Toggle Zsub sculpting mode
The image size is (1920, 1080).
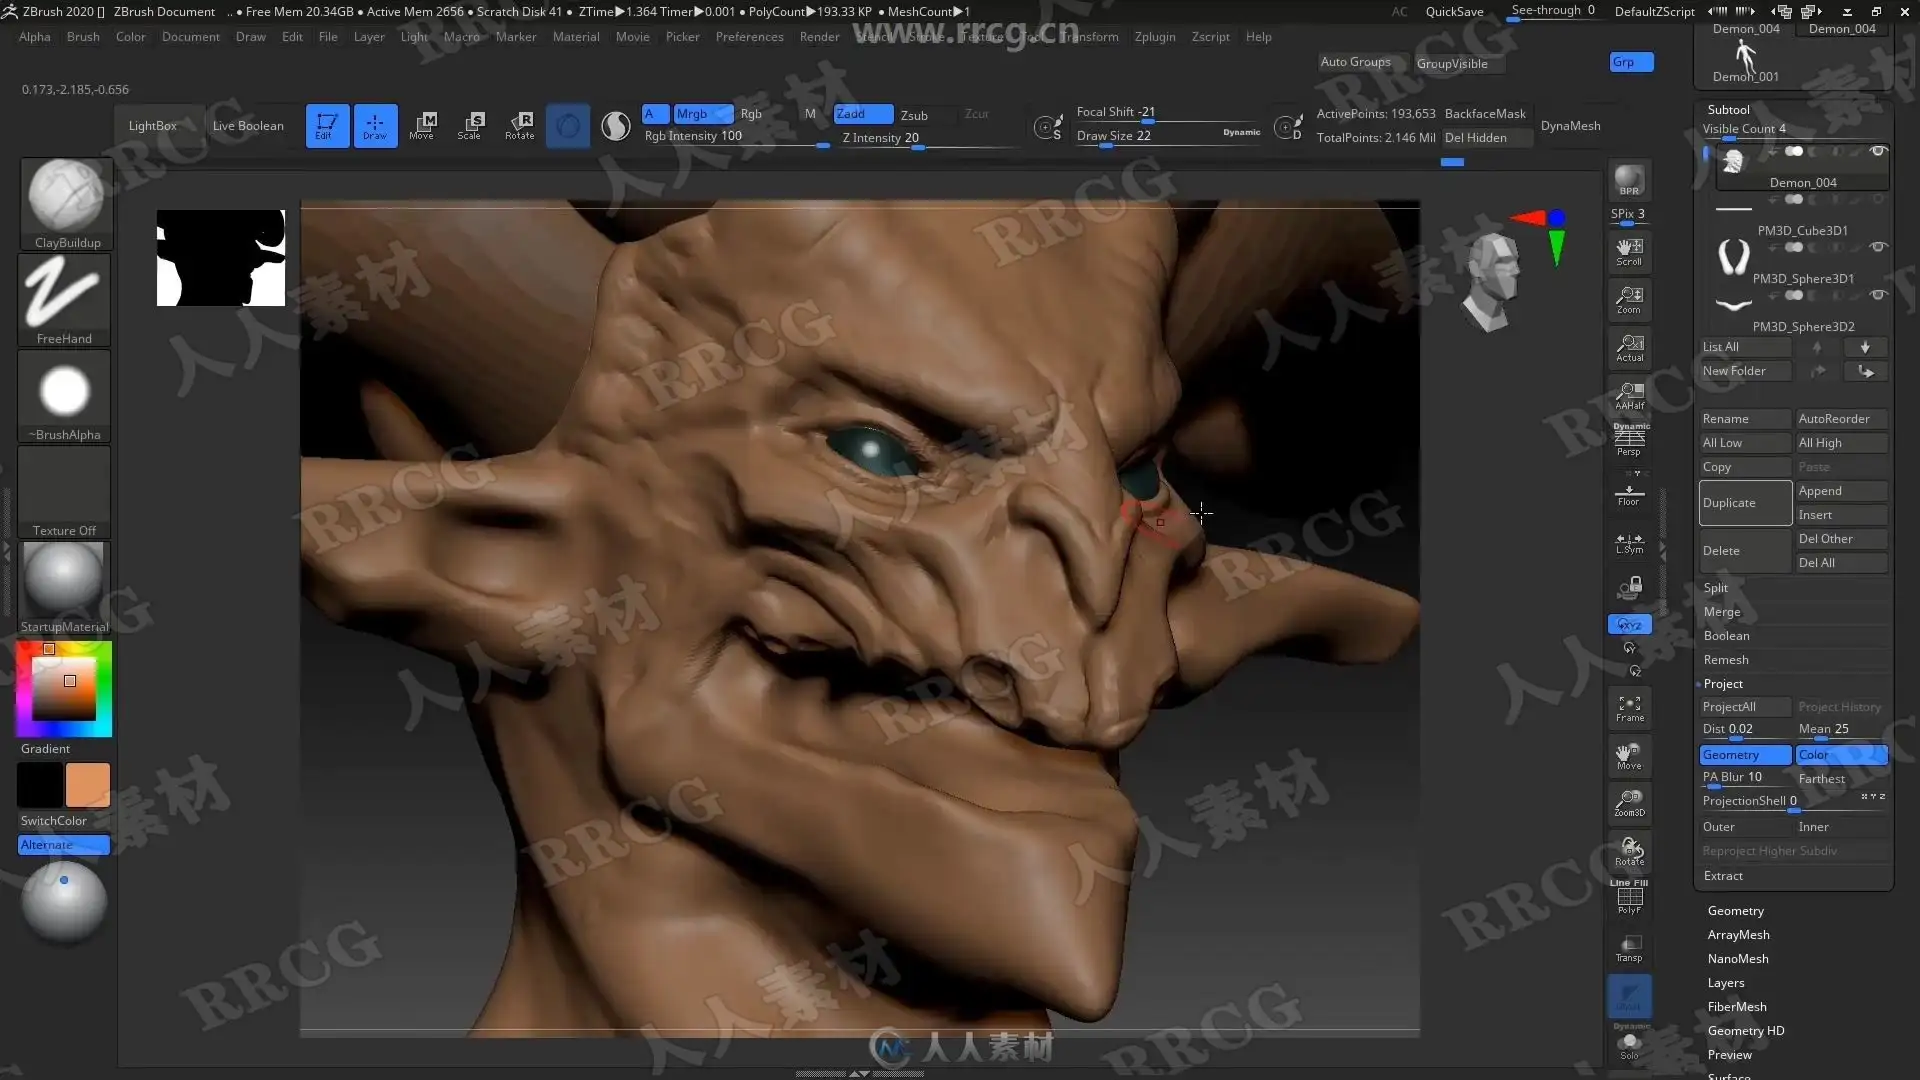tap(914, 115)
